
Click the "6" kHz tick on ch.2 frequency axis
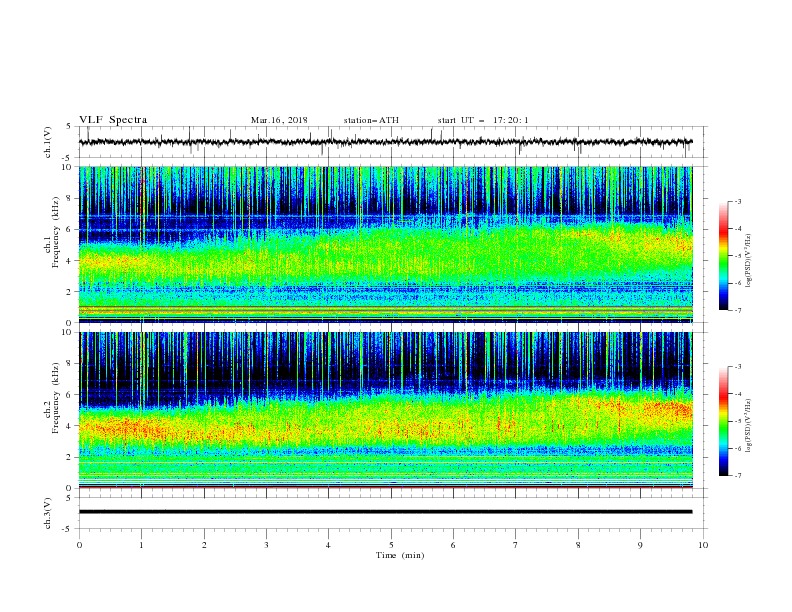pyautogui.click(x=70, y=395)
